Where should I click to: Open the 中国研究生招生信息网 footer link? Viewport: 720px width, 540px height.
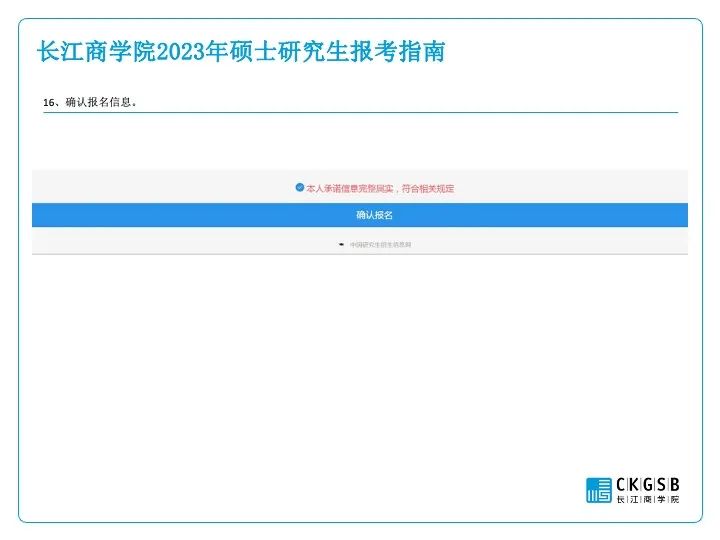380,245
